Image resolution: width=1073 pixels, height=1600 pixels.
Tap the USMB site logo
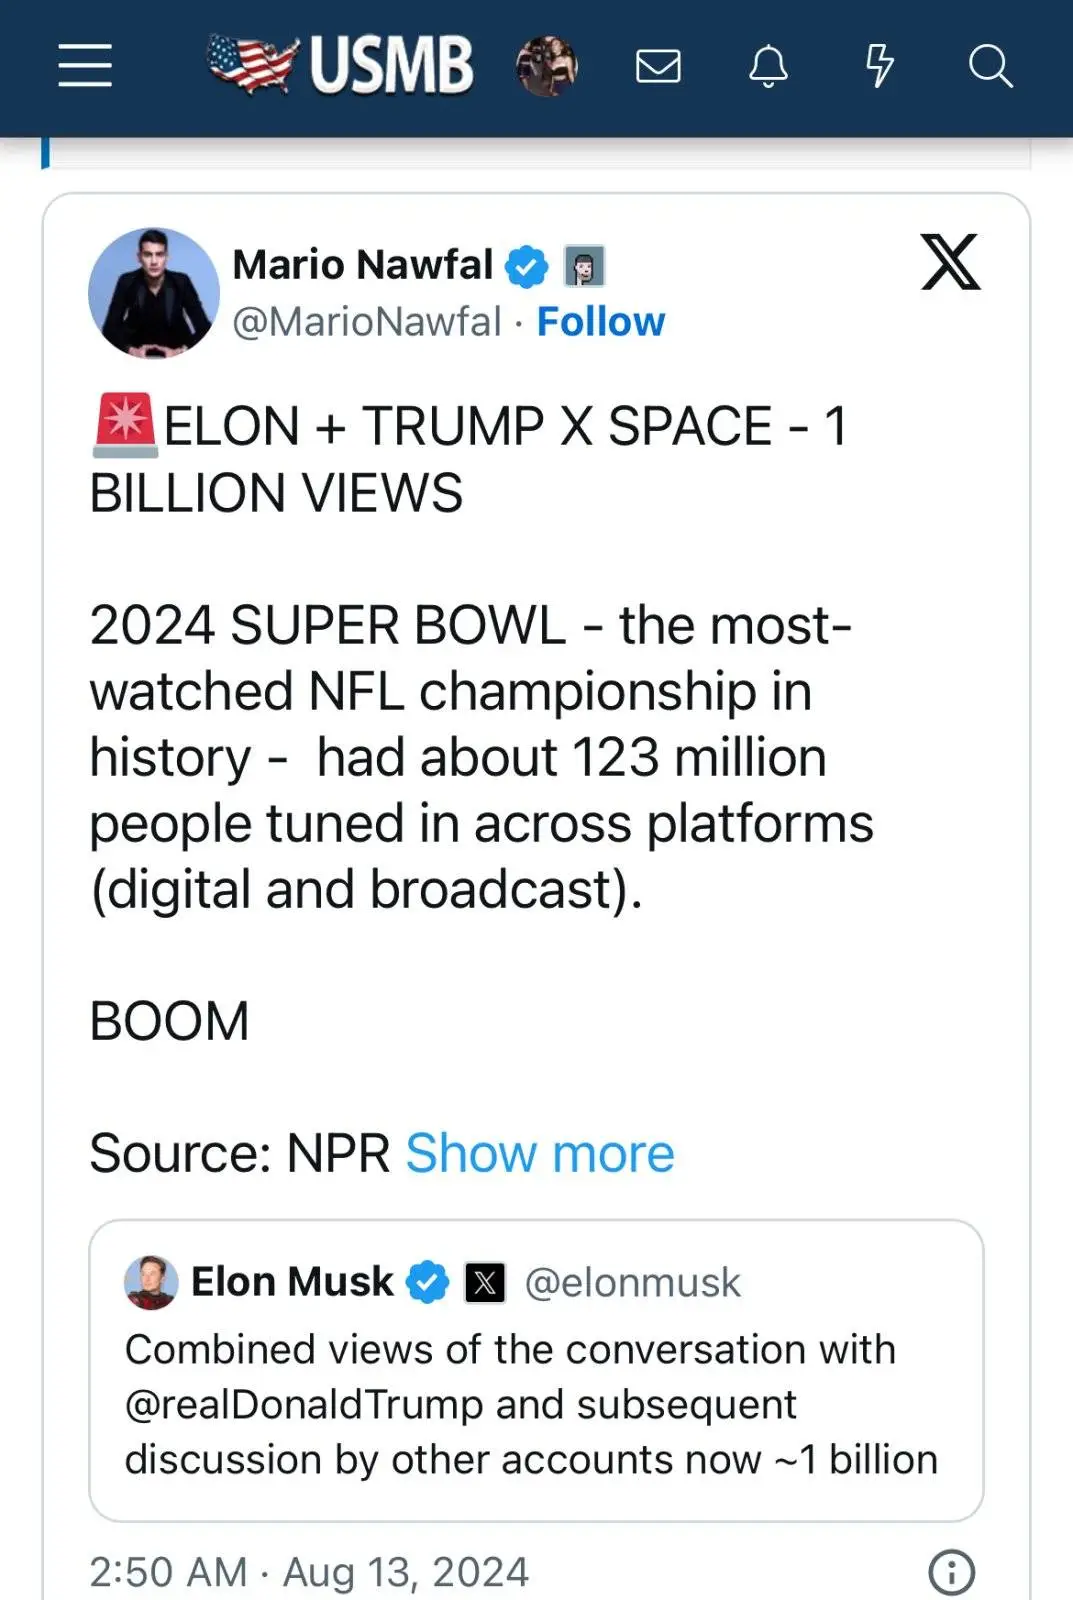coord(340,65)
